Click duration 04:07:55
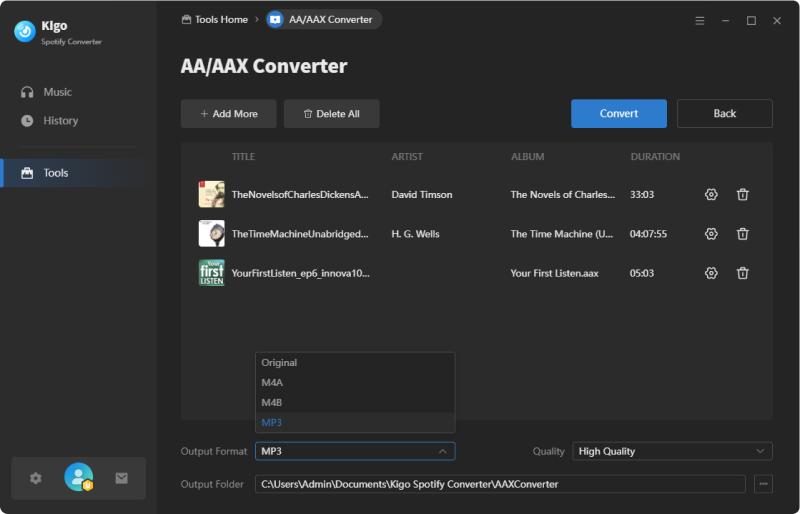This screenshot has width=800, height=514. click(x=648, y=234)
